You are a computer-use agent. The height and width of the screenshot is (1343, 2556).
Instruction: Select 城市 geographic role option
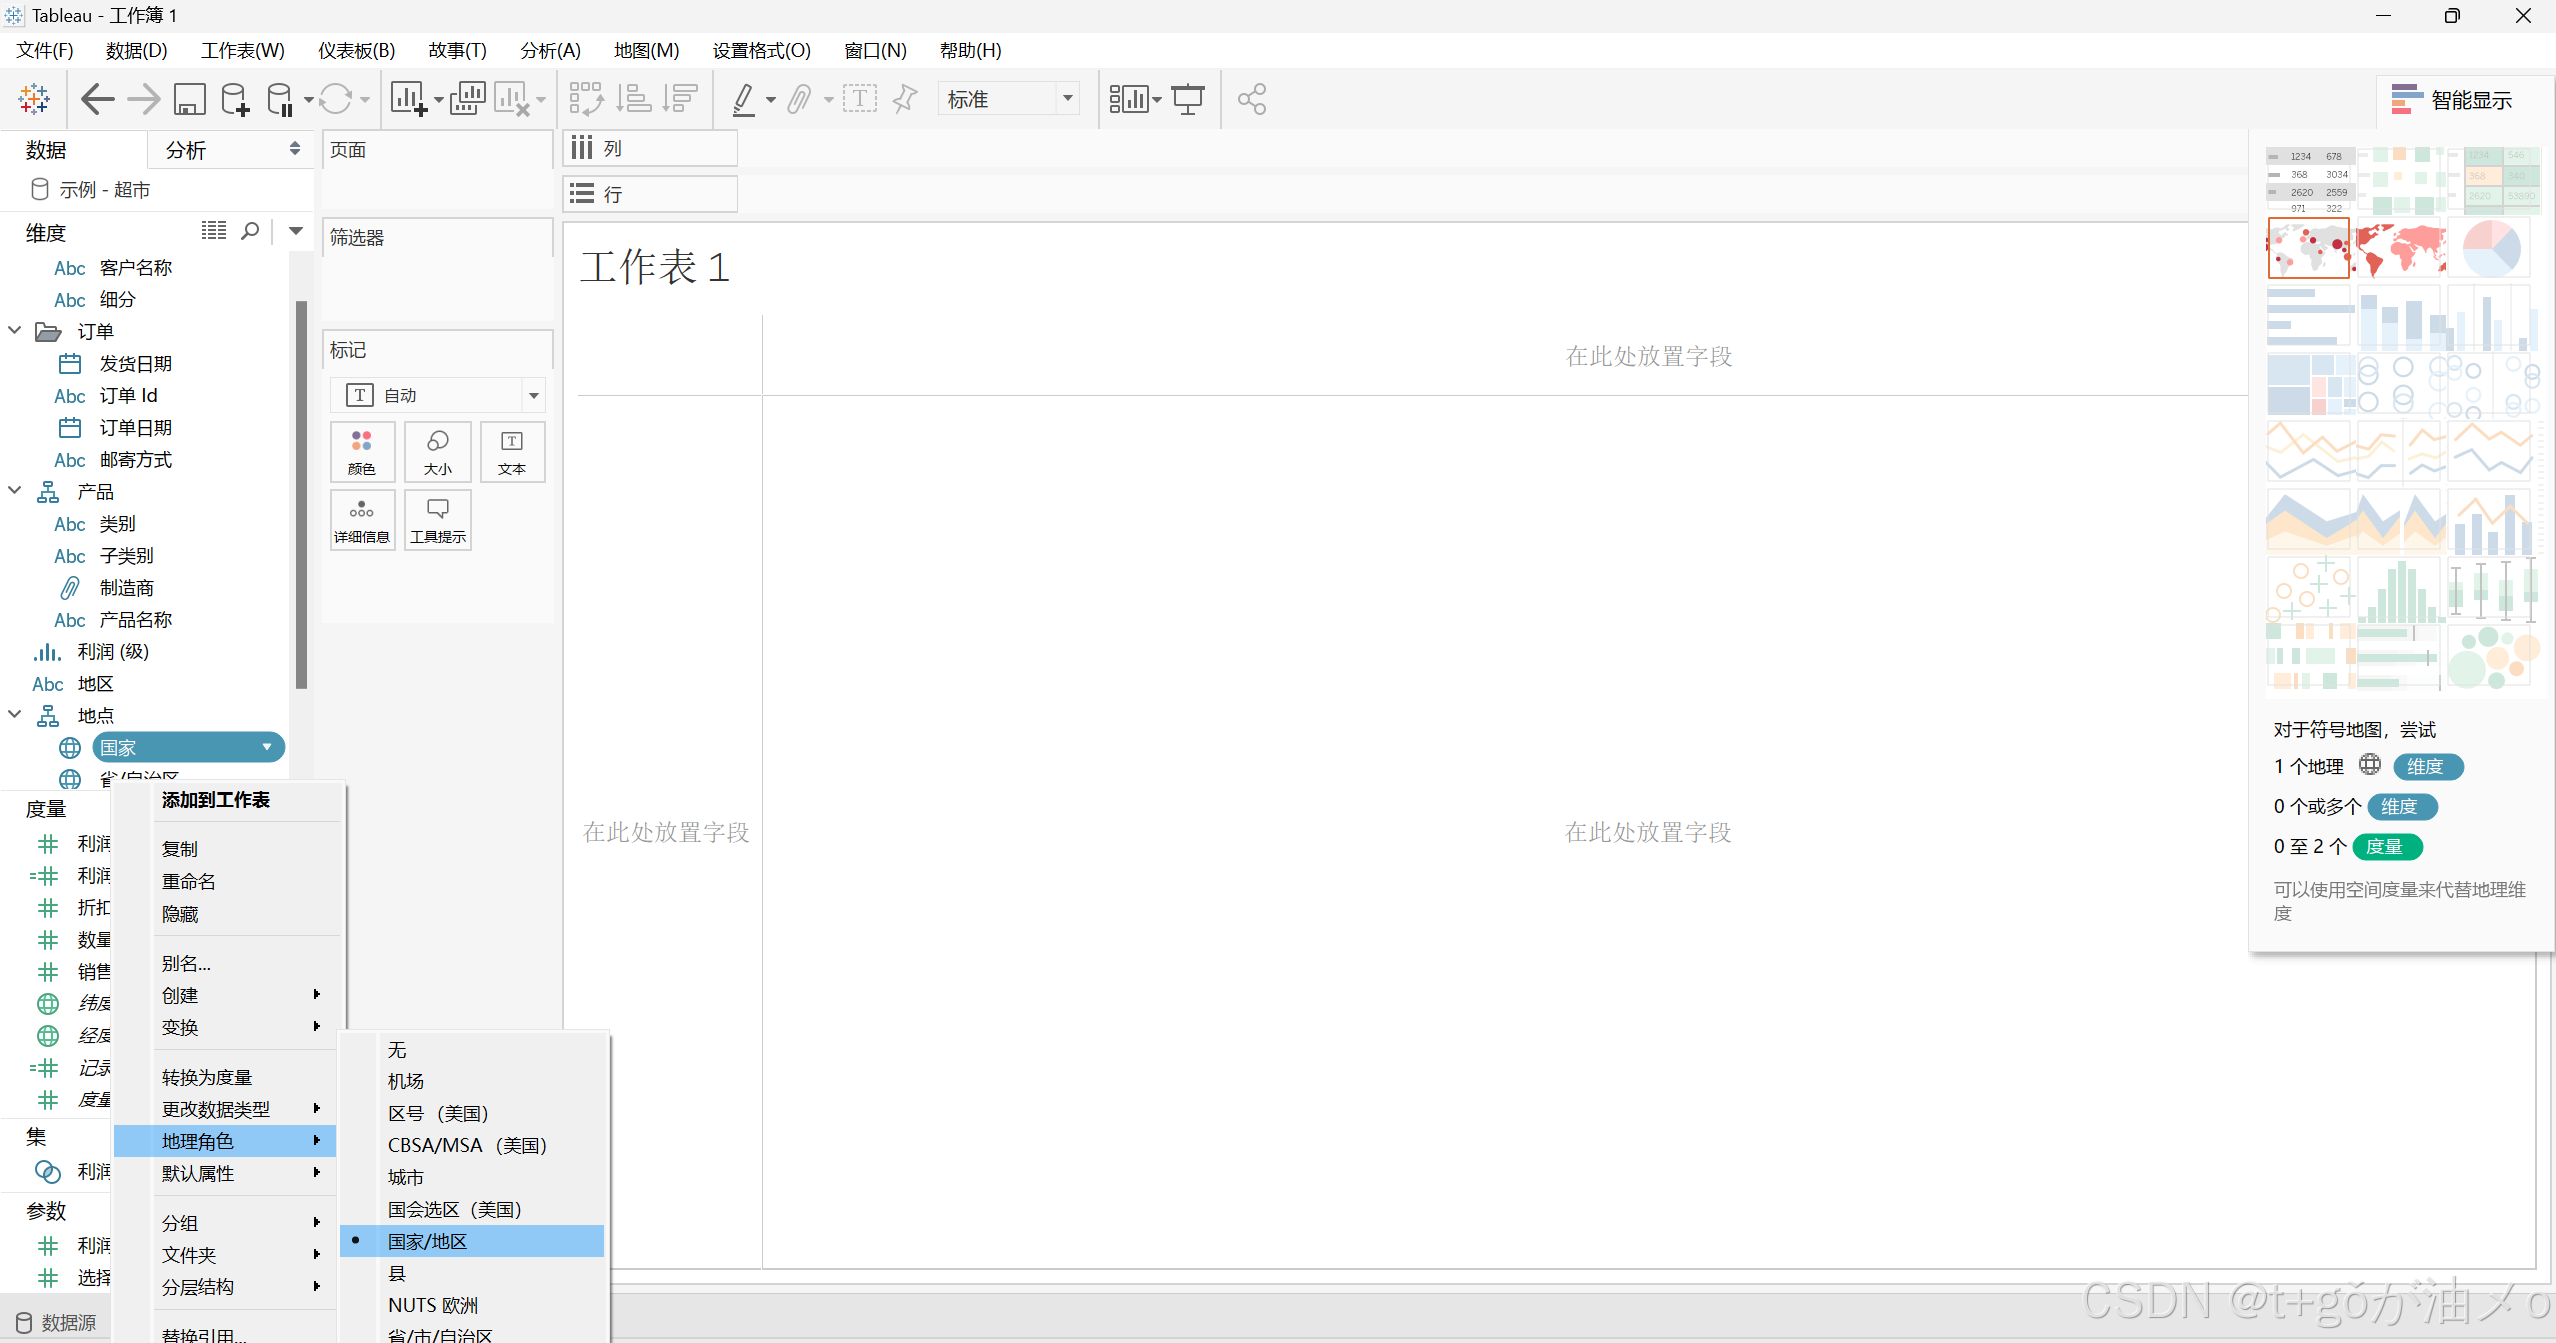coord(406,1177)
